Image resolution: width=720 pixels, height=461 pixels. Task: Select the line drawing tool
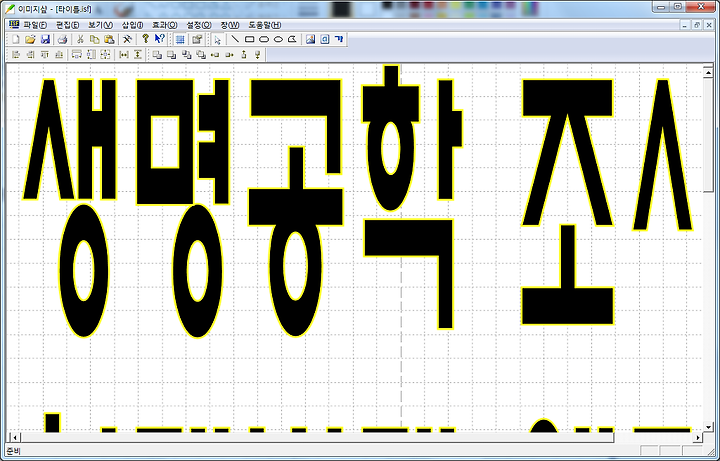tap(235, 39)
